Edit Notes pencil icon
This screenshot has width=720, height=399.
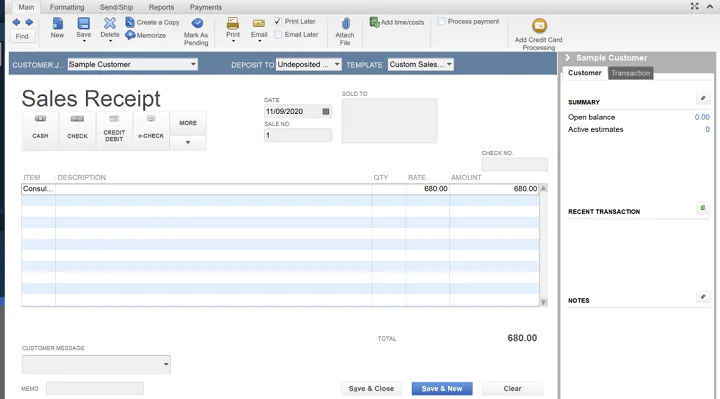703,297
